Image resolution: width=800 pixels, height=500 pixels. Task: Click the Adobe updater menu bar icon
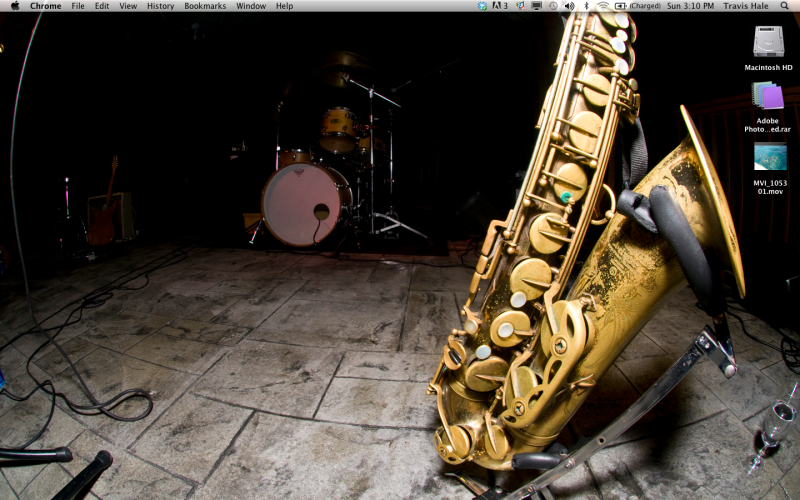(x=499, y=6)
